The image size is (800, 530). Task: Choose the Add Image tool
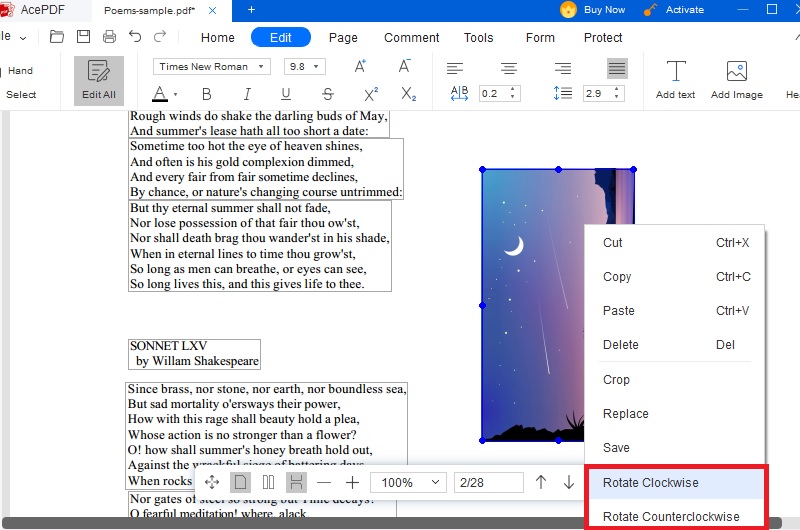click(737, 80)
